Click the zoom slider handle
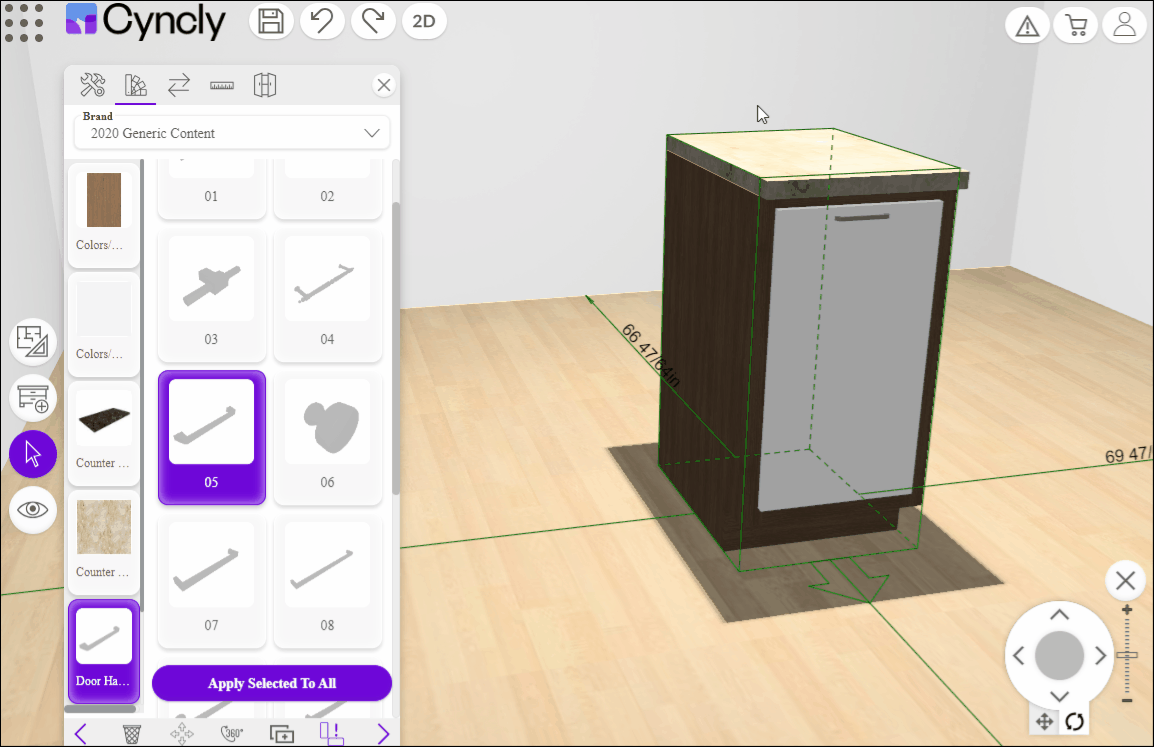This screenshot has width=1154, height=747. coord(1127,654)
